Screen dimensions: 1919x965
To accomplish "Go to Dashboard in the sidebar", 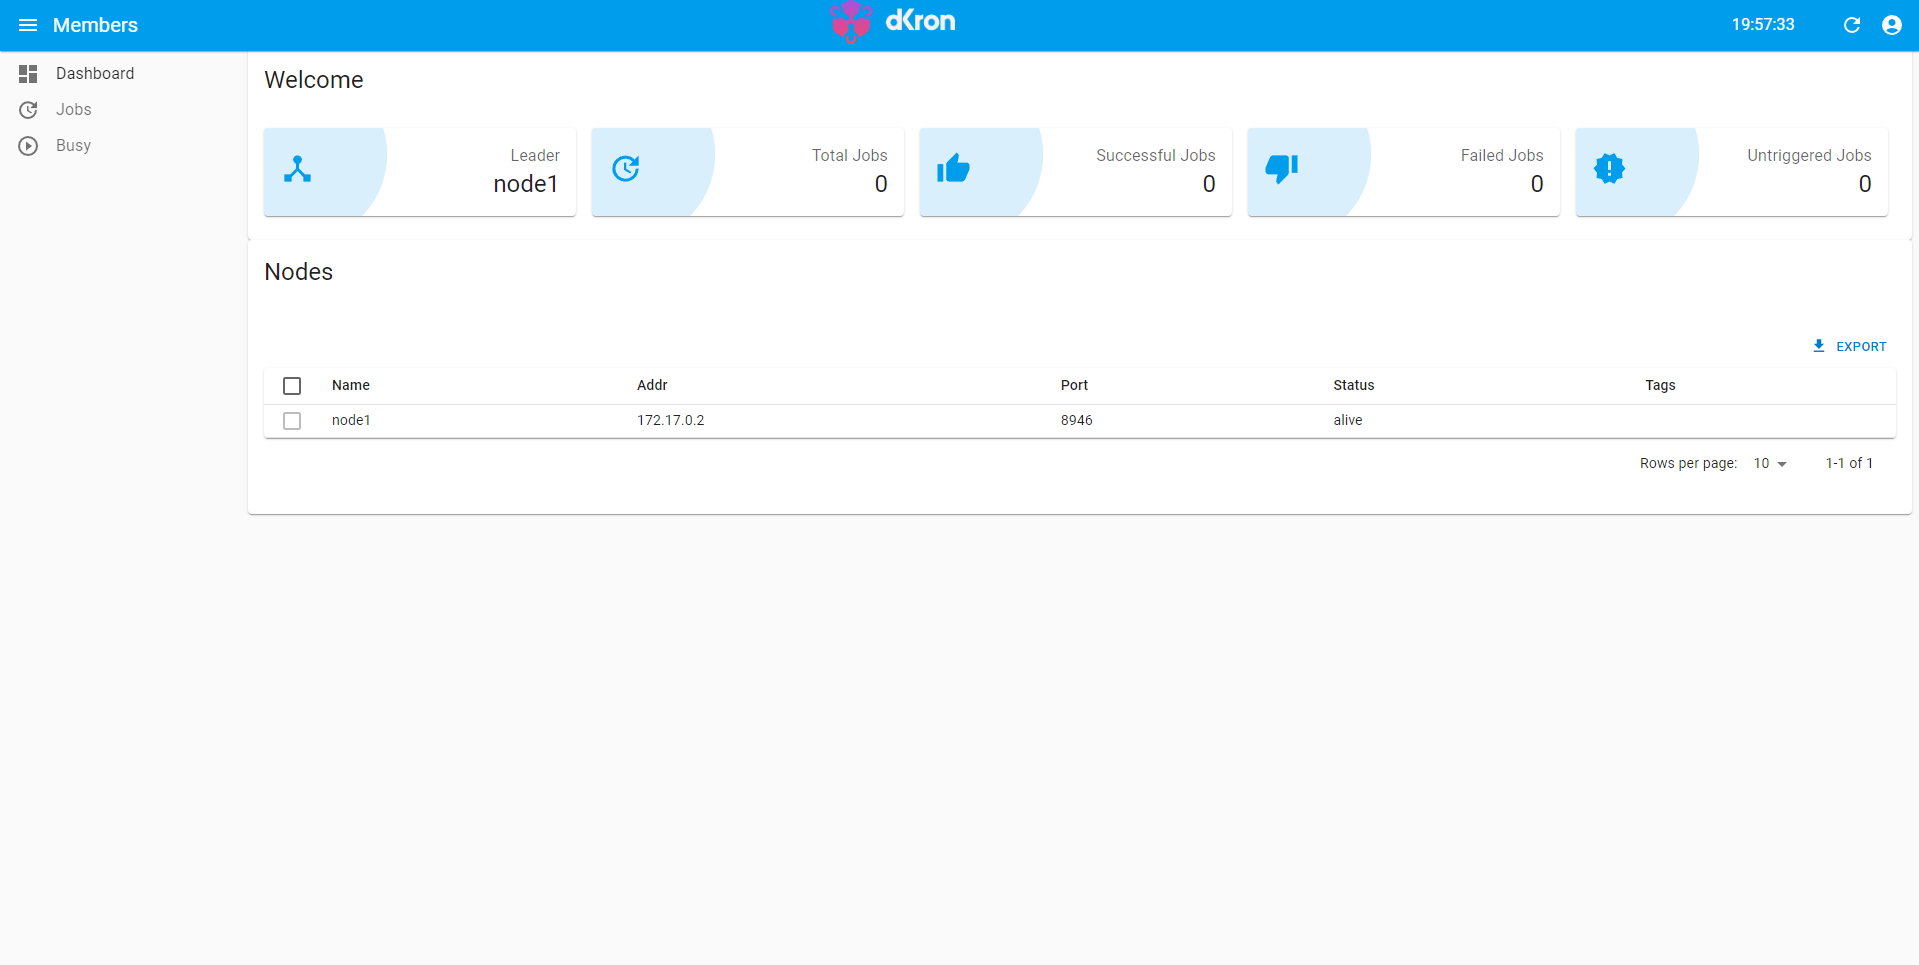I will (95, 74).
